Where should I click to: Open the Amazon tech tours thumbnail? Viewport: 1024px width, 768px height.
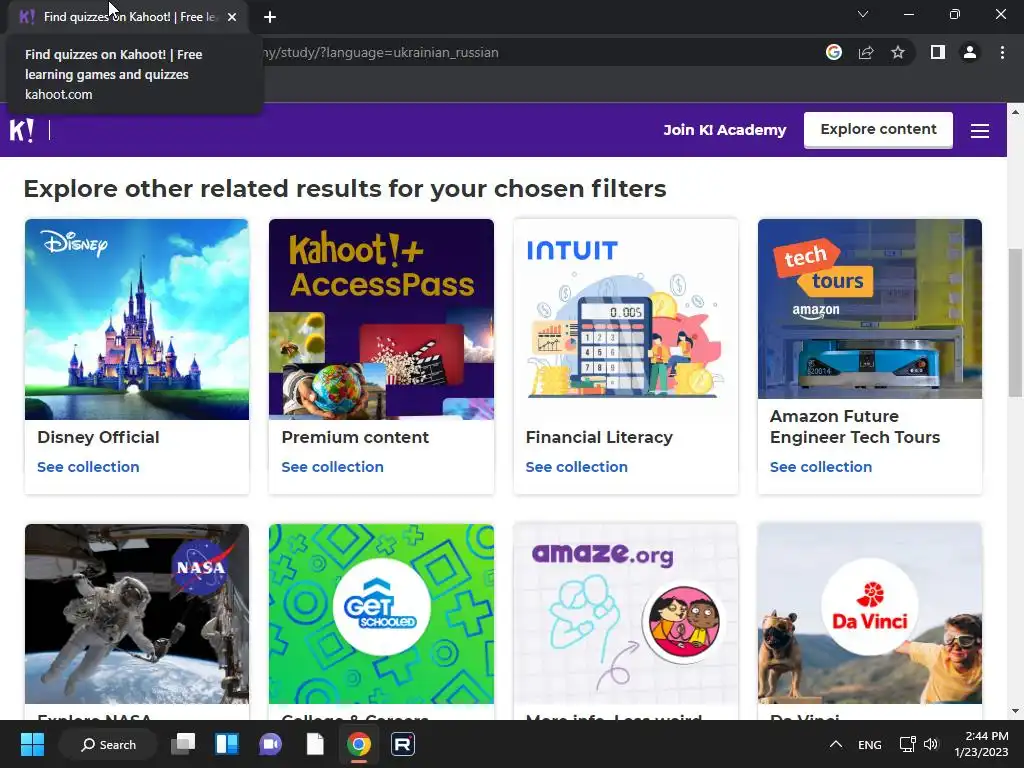870,309
